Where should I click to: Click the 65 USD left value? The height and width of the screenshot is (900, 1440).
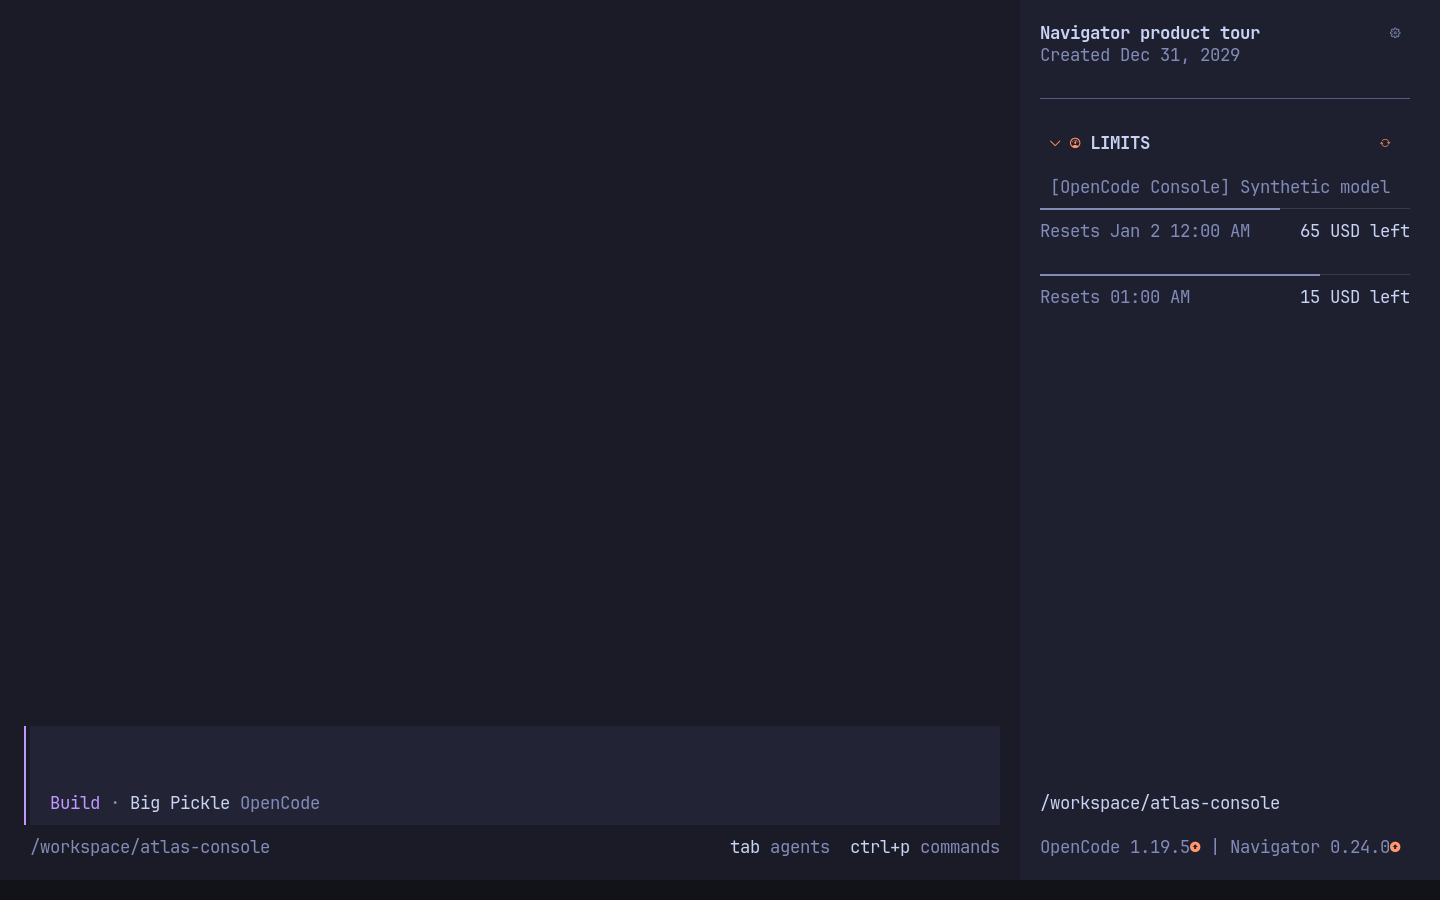[1355, 231]
